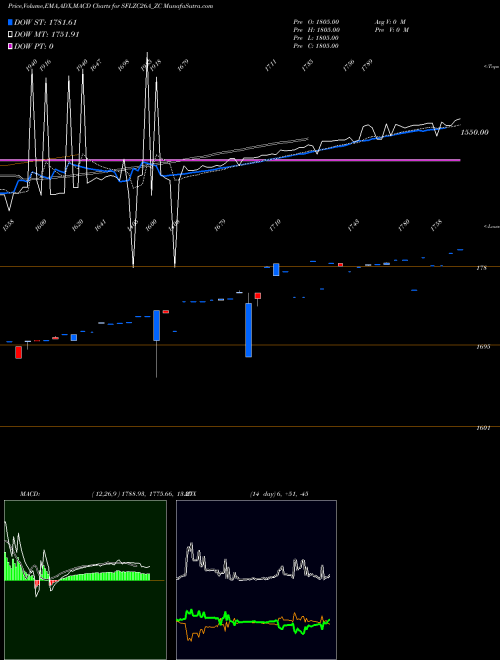Click the blue candle with long lower wick

(x=157, y=325)
